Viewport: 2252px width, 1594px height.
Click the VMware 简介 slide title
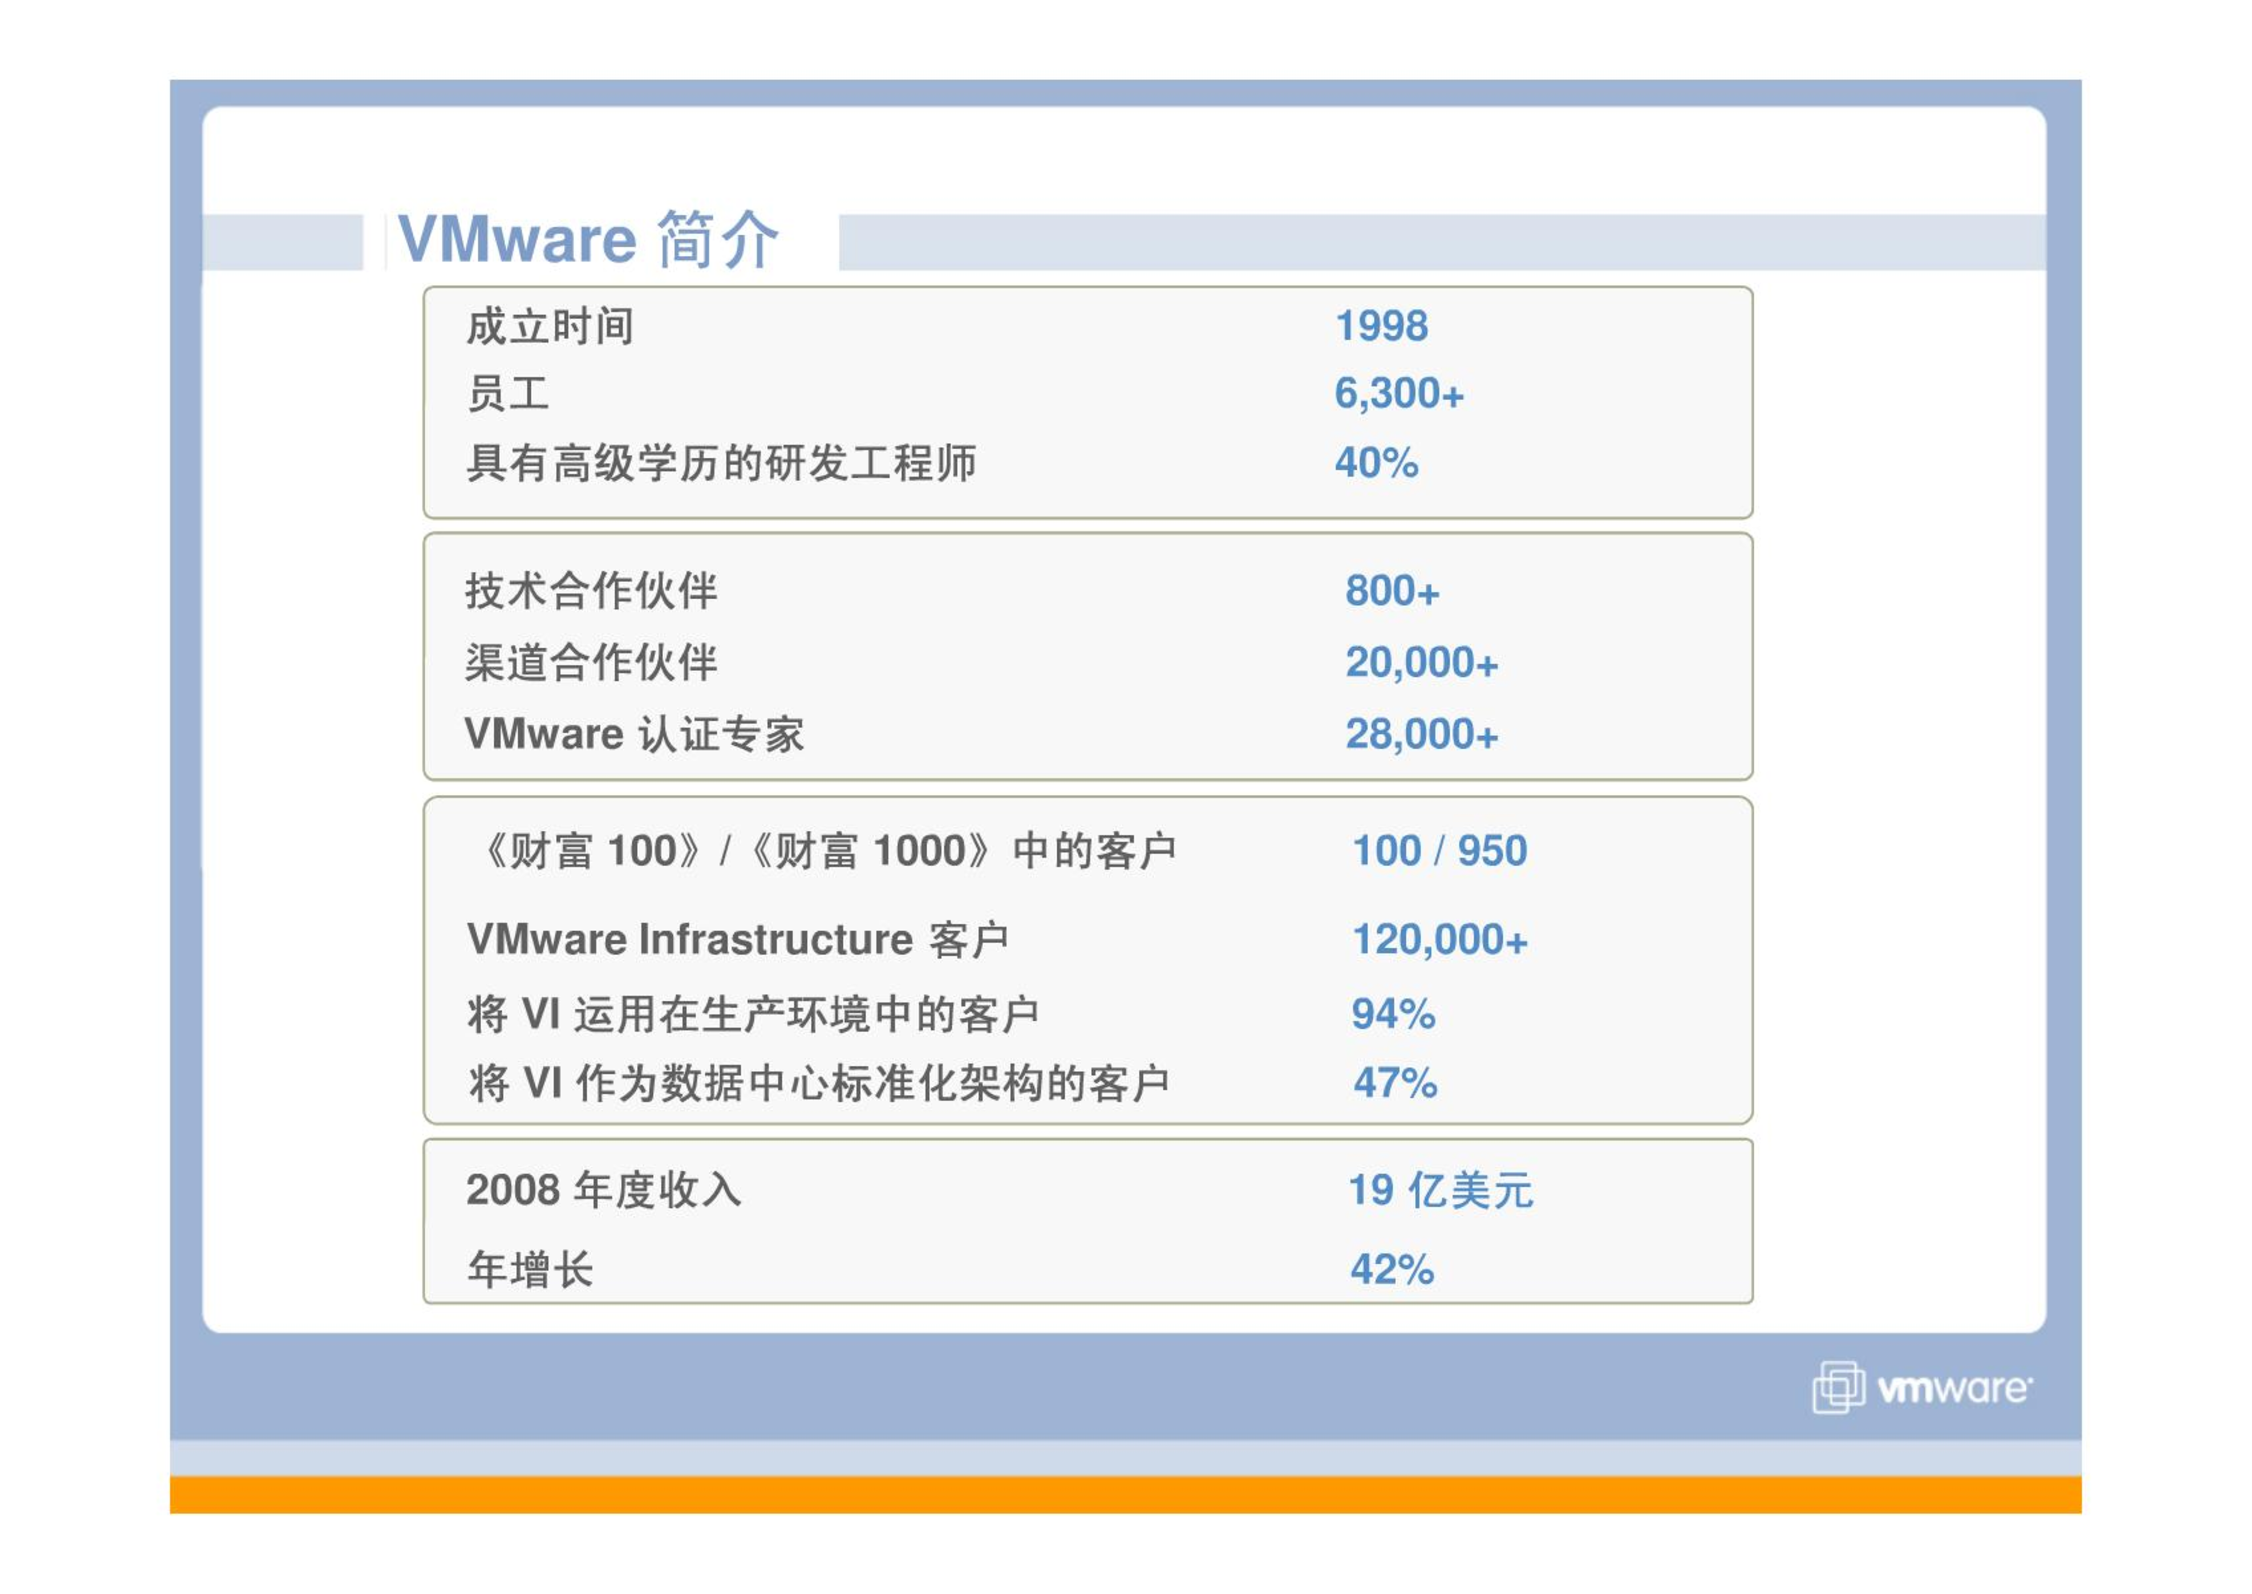click(x=587, y=240)
